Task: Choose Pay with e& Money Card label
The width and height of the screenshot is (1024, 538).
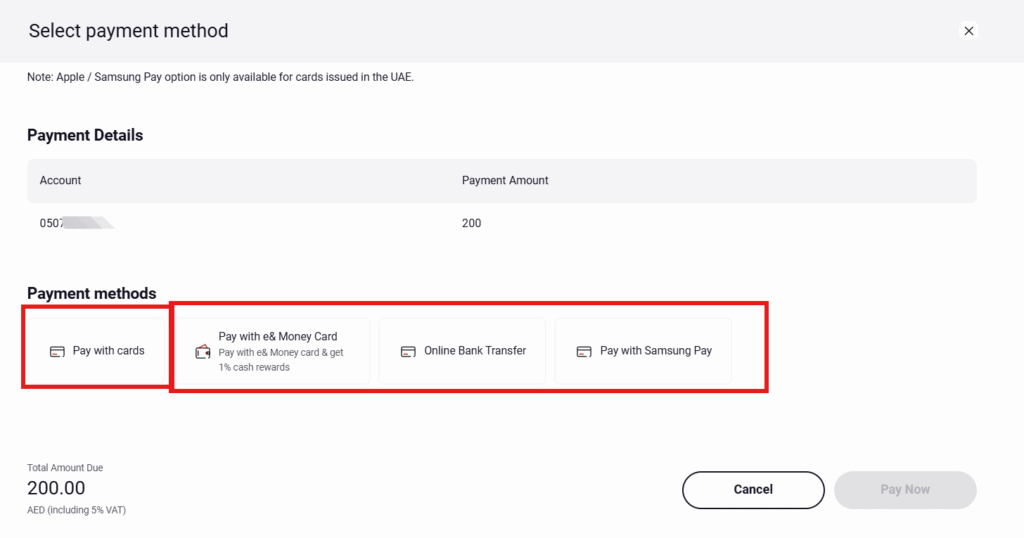Action: click(x=278, y=336)
